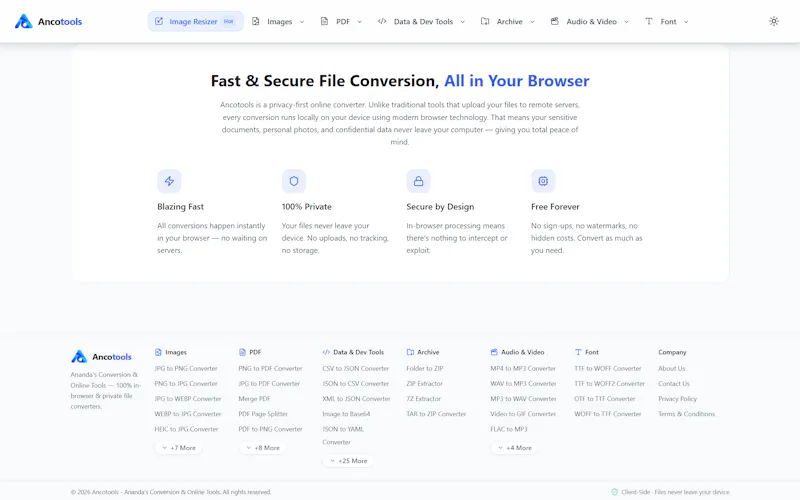Open PNG to JPG Converter link
The width and height of the screenshot is (800, 500).
186,384
